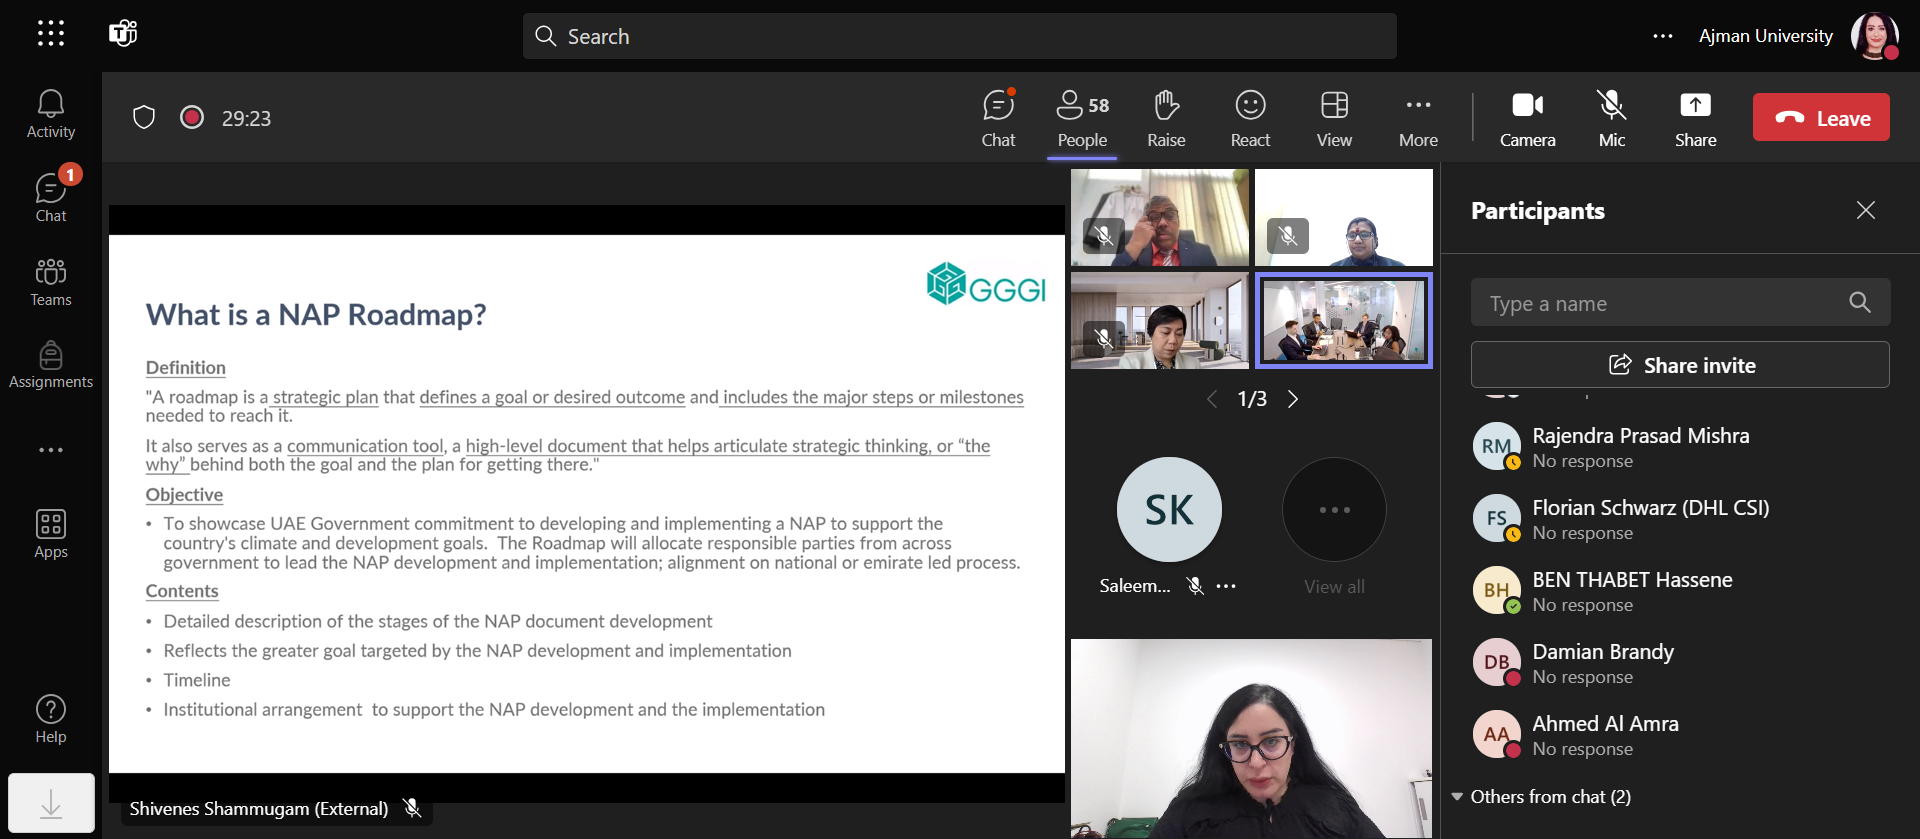The height and width of the screenshot is (839, 1920).
Task: Toggle the People participants panel
Action: (x=1082, y=118)
